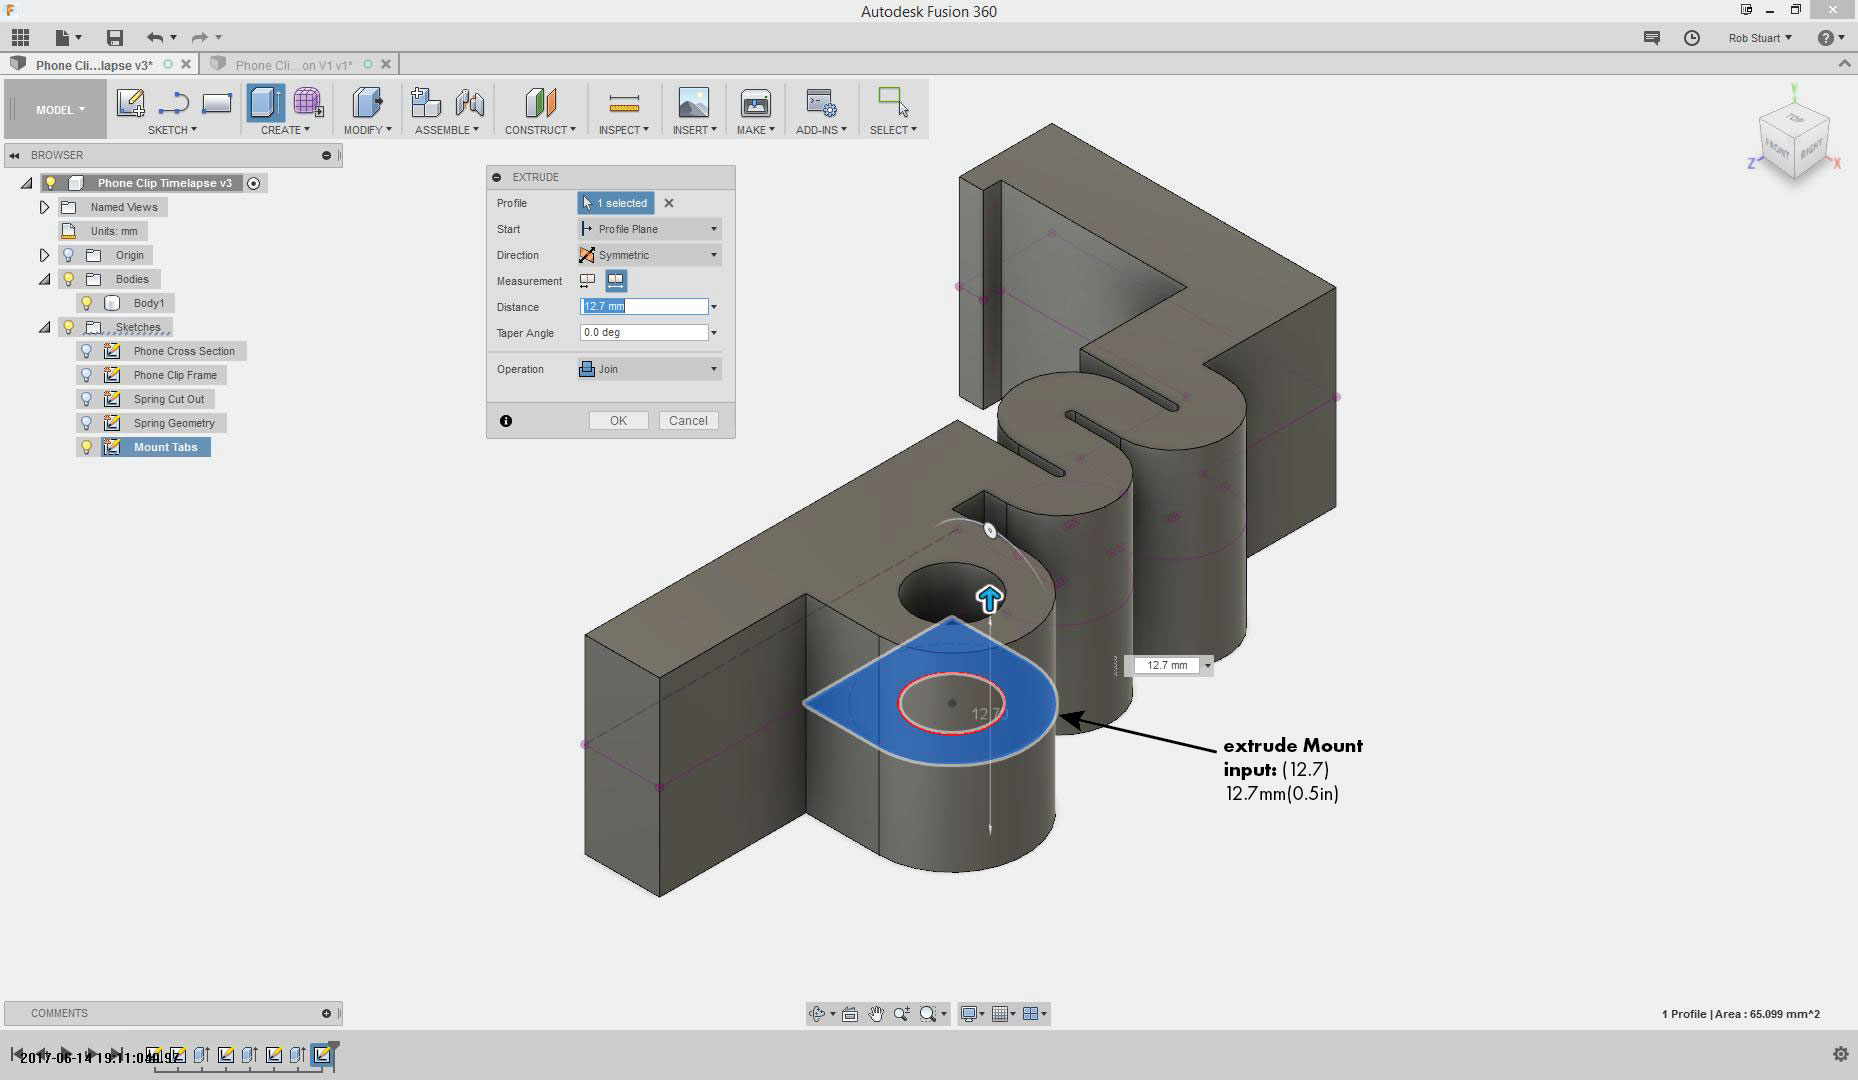1858x1080 pixels.
Task: Open the Taper Angle dropdown arrow
Action: pyautogui.click(x=714, y=333)
